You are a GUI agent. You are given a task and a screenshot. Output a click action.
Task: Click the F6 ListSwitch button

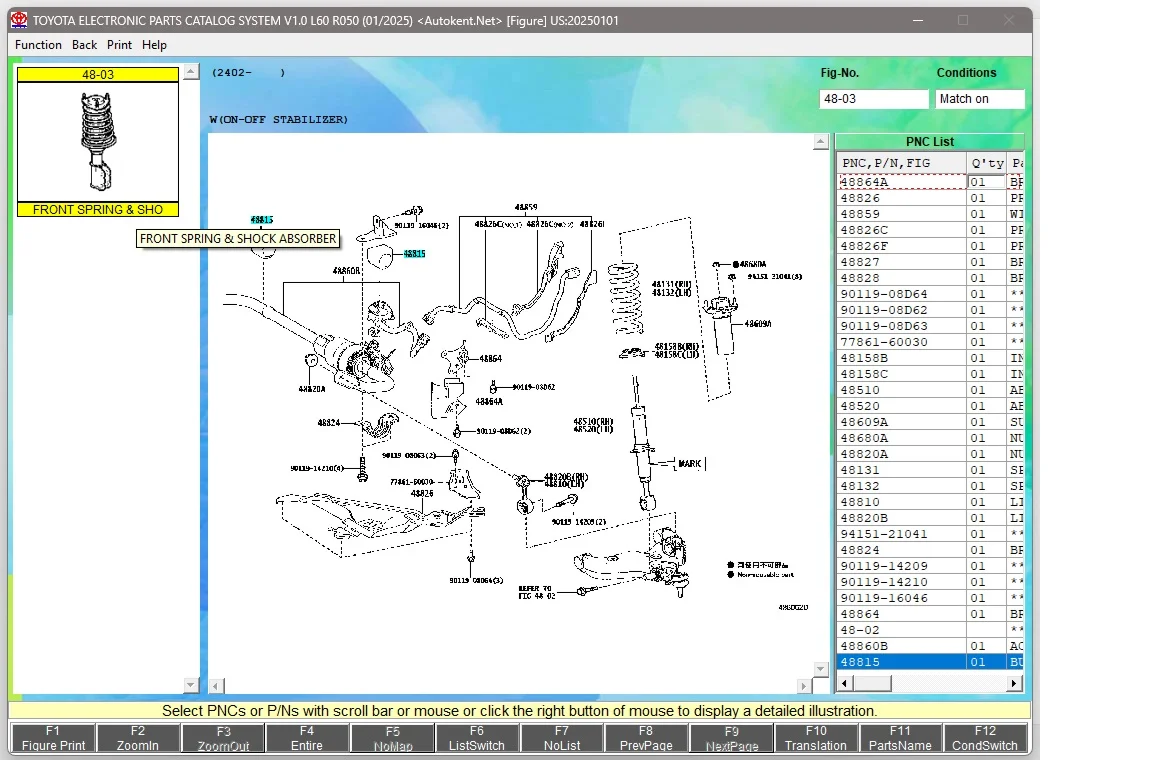[x=477, y=738]
